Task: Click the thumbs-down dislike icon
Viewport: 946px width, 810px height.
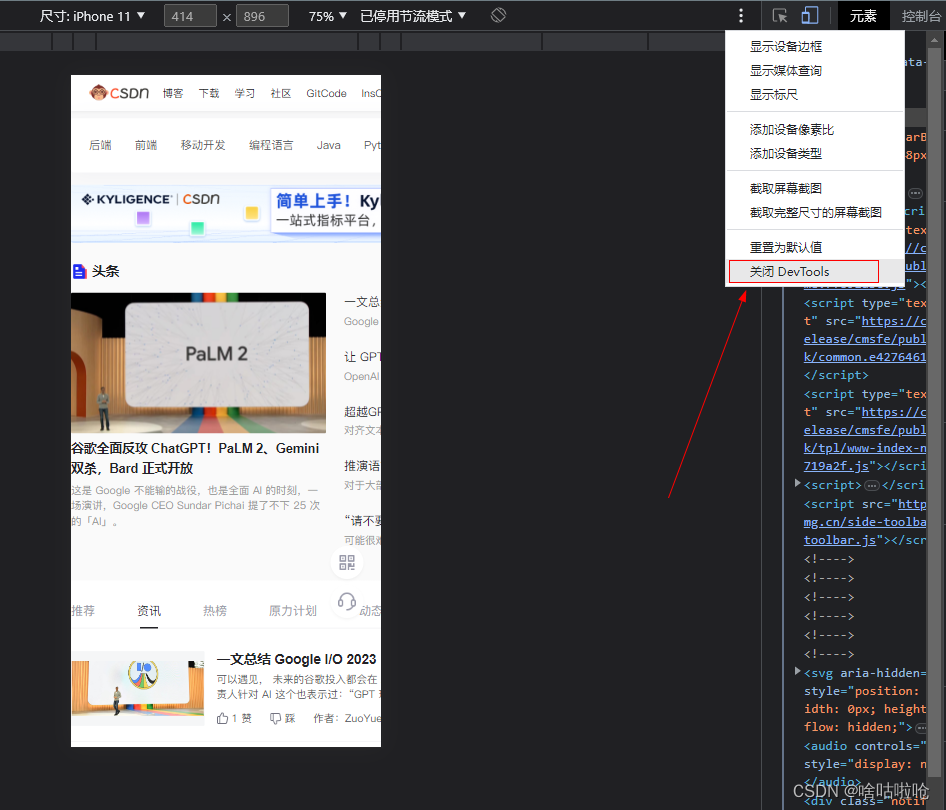Action: coord(275,718)
